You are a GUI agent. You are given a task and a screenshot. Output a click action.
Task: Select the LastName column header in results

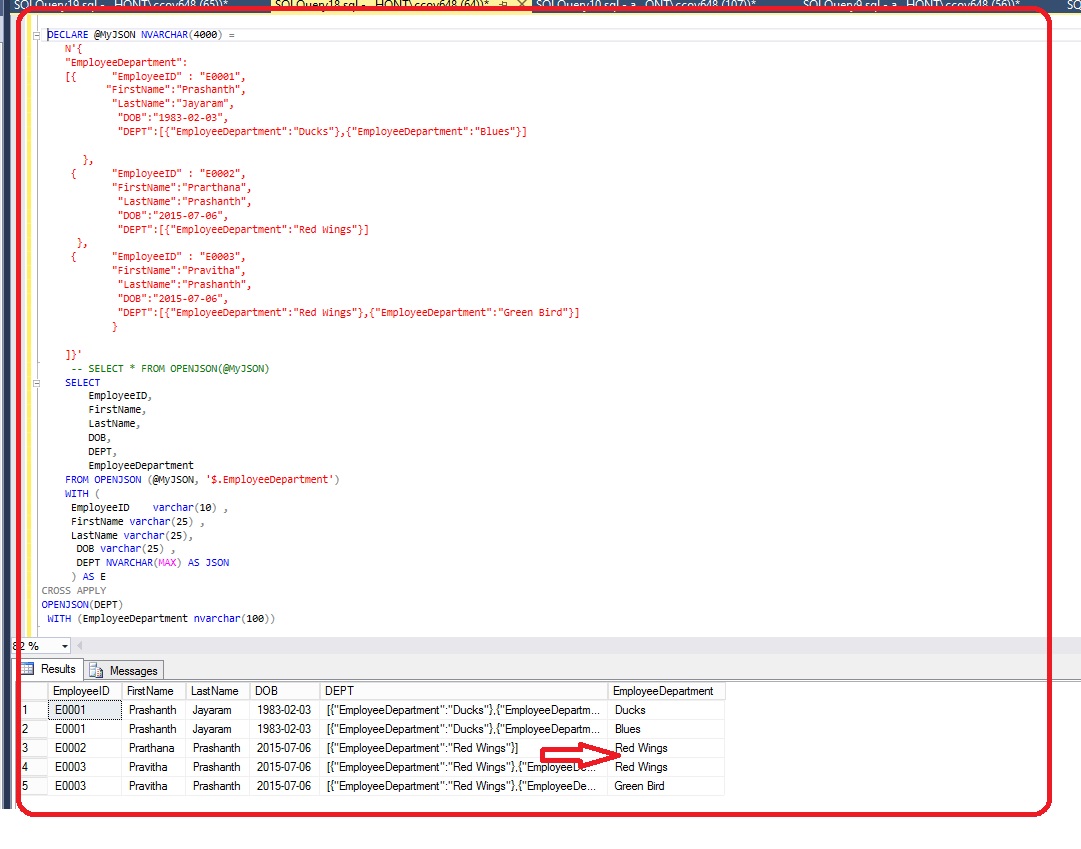tap(217, 691)
